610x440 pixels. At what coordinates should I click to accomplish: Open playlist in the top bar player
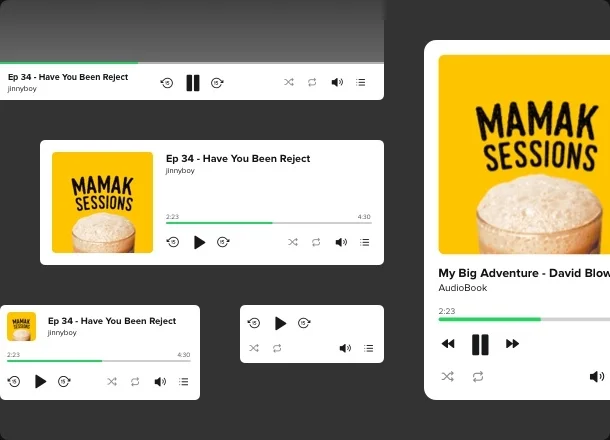tap(361, 82)
